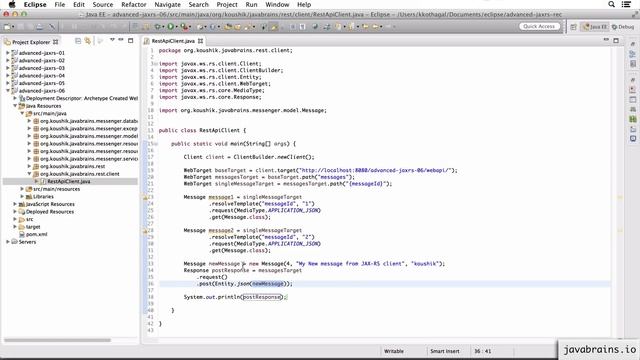The height and width of the screenshot is (360, 640).
Task: Expand the advanced-jaxrs-01 project
Action: (7, 53)
